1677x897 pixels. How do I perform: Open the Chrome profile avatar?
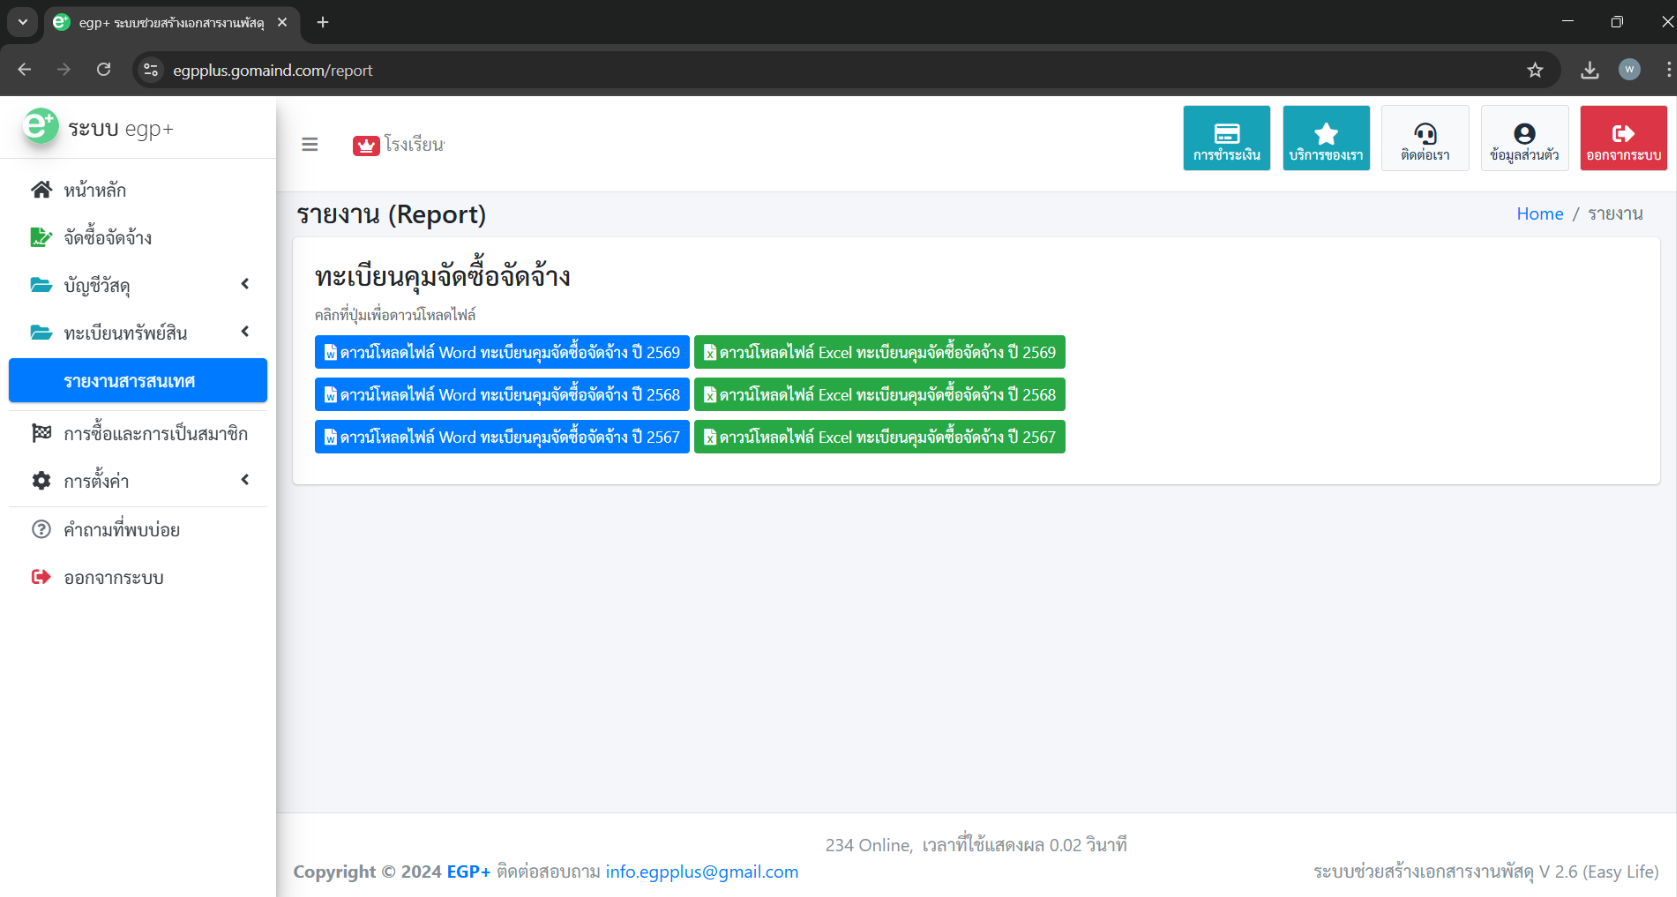coord(1630,70)
